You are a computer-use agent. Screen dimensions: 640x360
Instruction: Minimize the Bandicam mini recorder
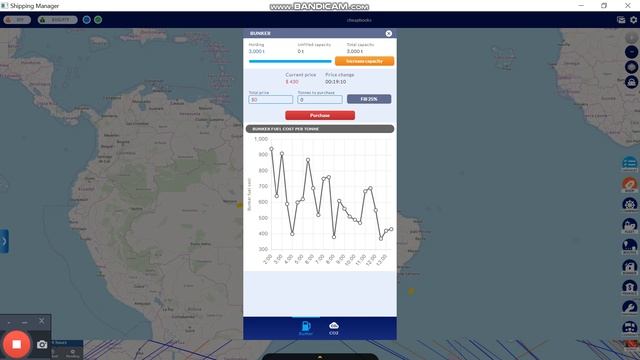pyautogui.click(x=24, y=322)
